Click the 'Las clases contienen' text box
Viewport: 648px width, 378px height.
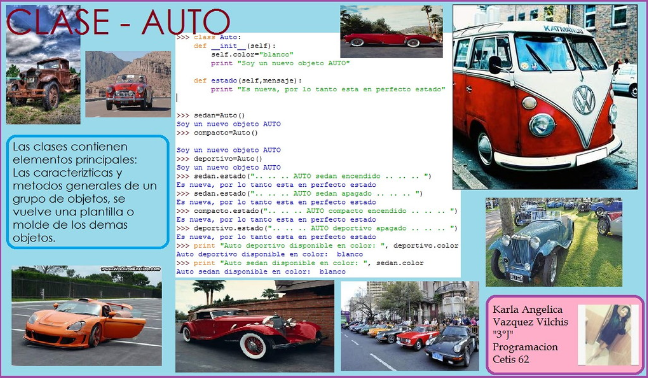coord(88,192)
